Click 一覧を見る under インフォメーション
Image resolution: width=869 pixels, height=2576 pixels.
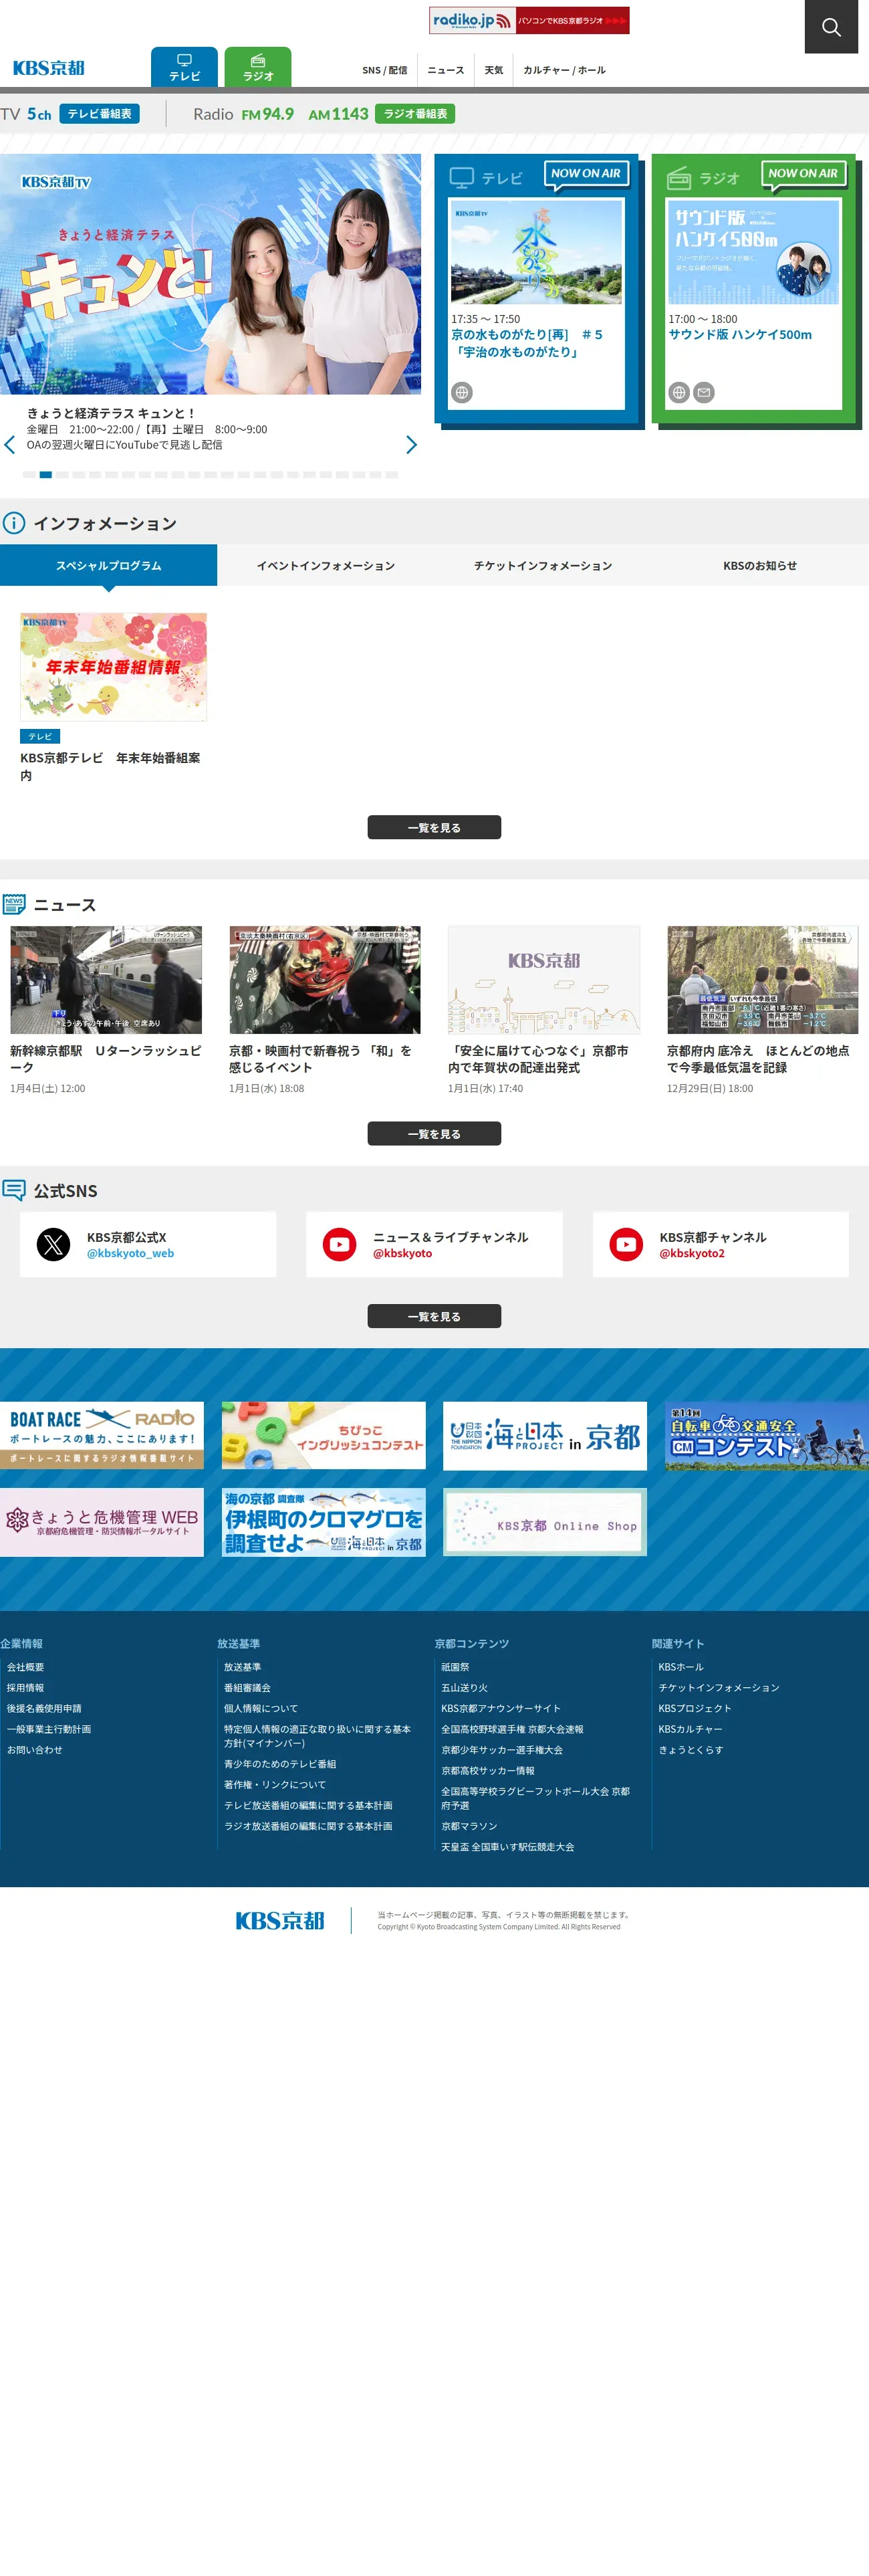point(434,827)
